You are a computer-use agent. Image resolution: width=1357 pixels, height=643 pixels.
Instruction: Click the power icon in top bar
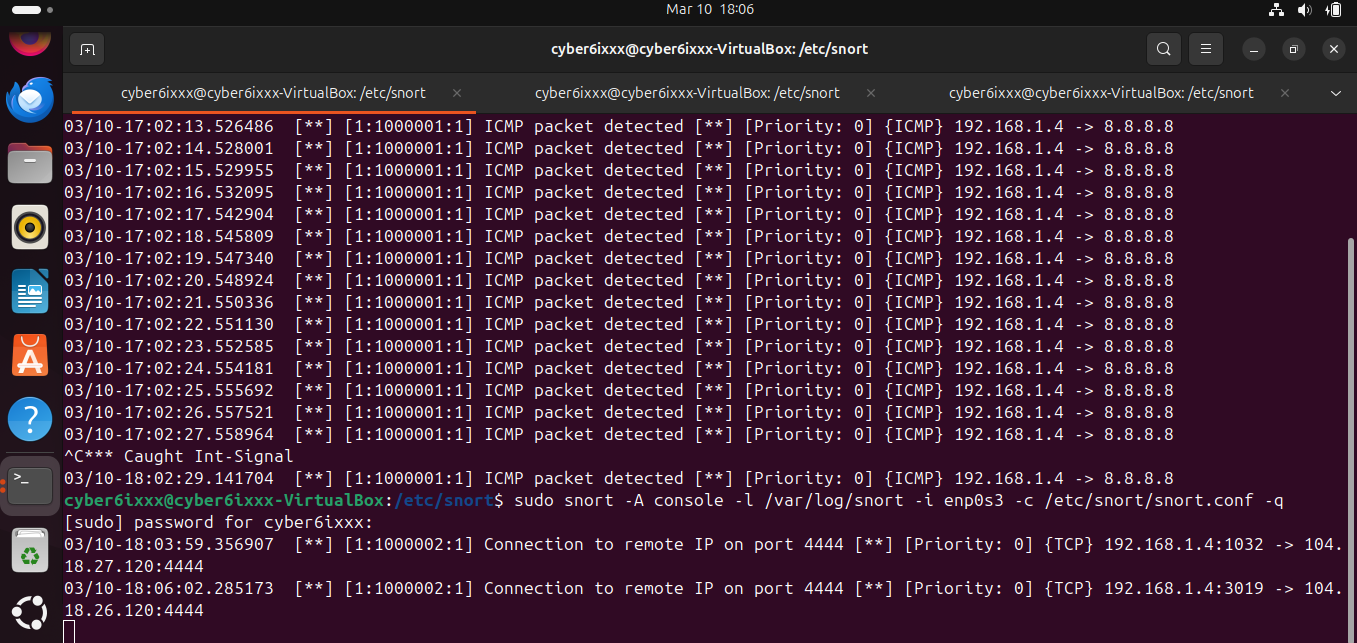coord(1332,9)
